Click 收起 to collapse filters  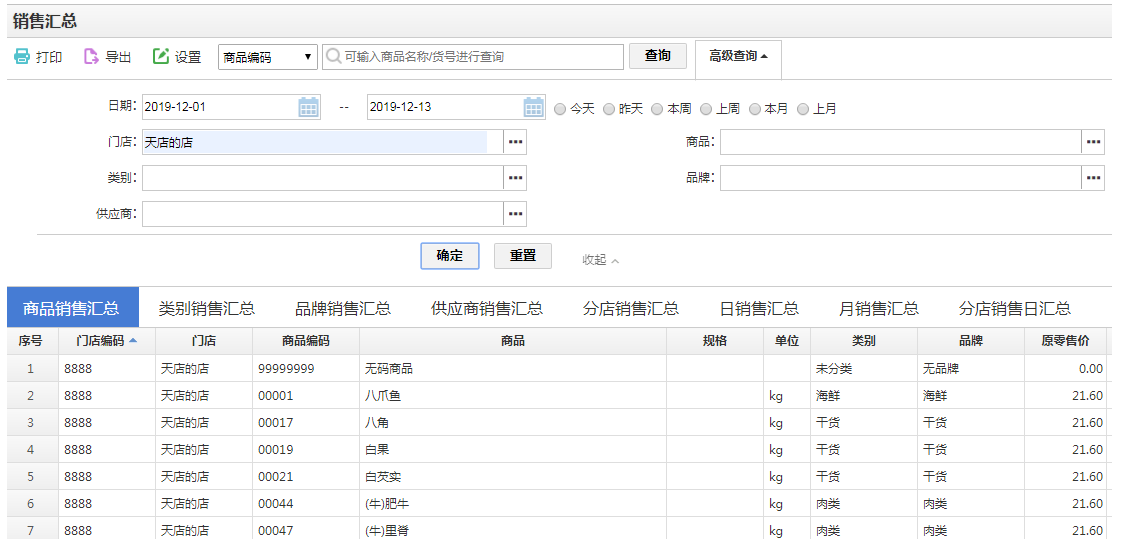pyautogui.click(x=601, y=260)
